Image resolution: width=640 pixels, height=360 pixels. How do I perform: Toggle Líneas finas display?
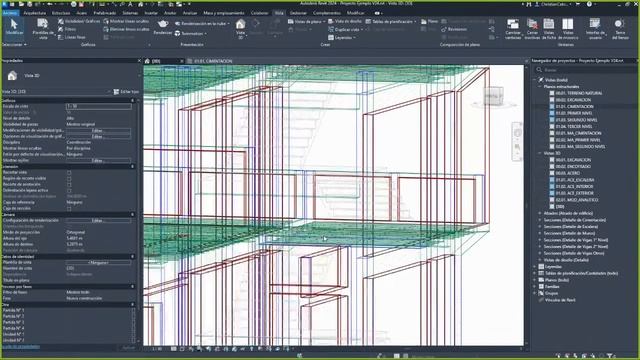pos(72,37)
